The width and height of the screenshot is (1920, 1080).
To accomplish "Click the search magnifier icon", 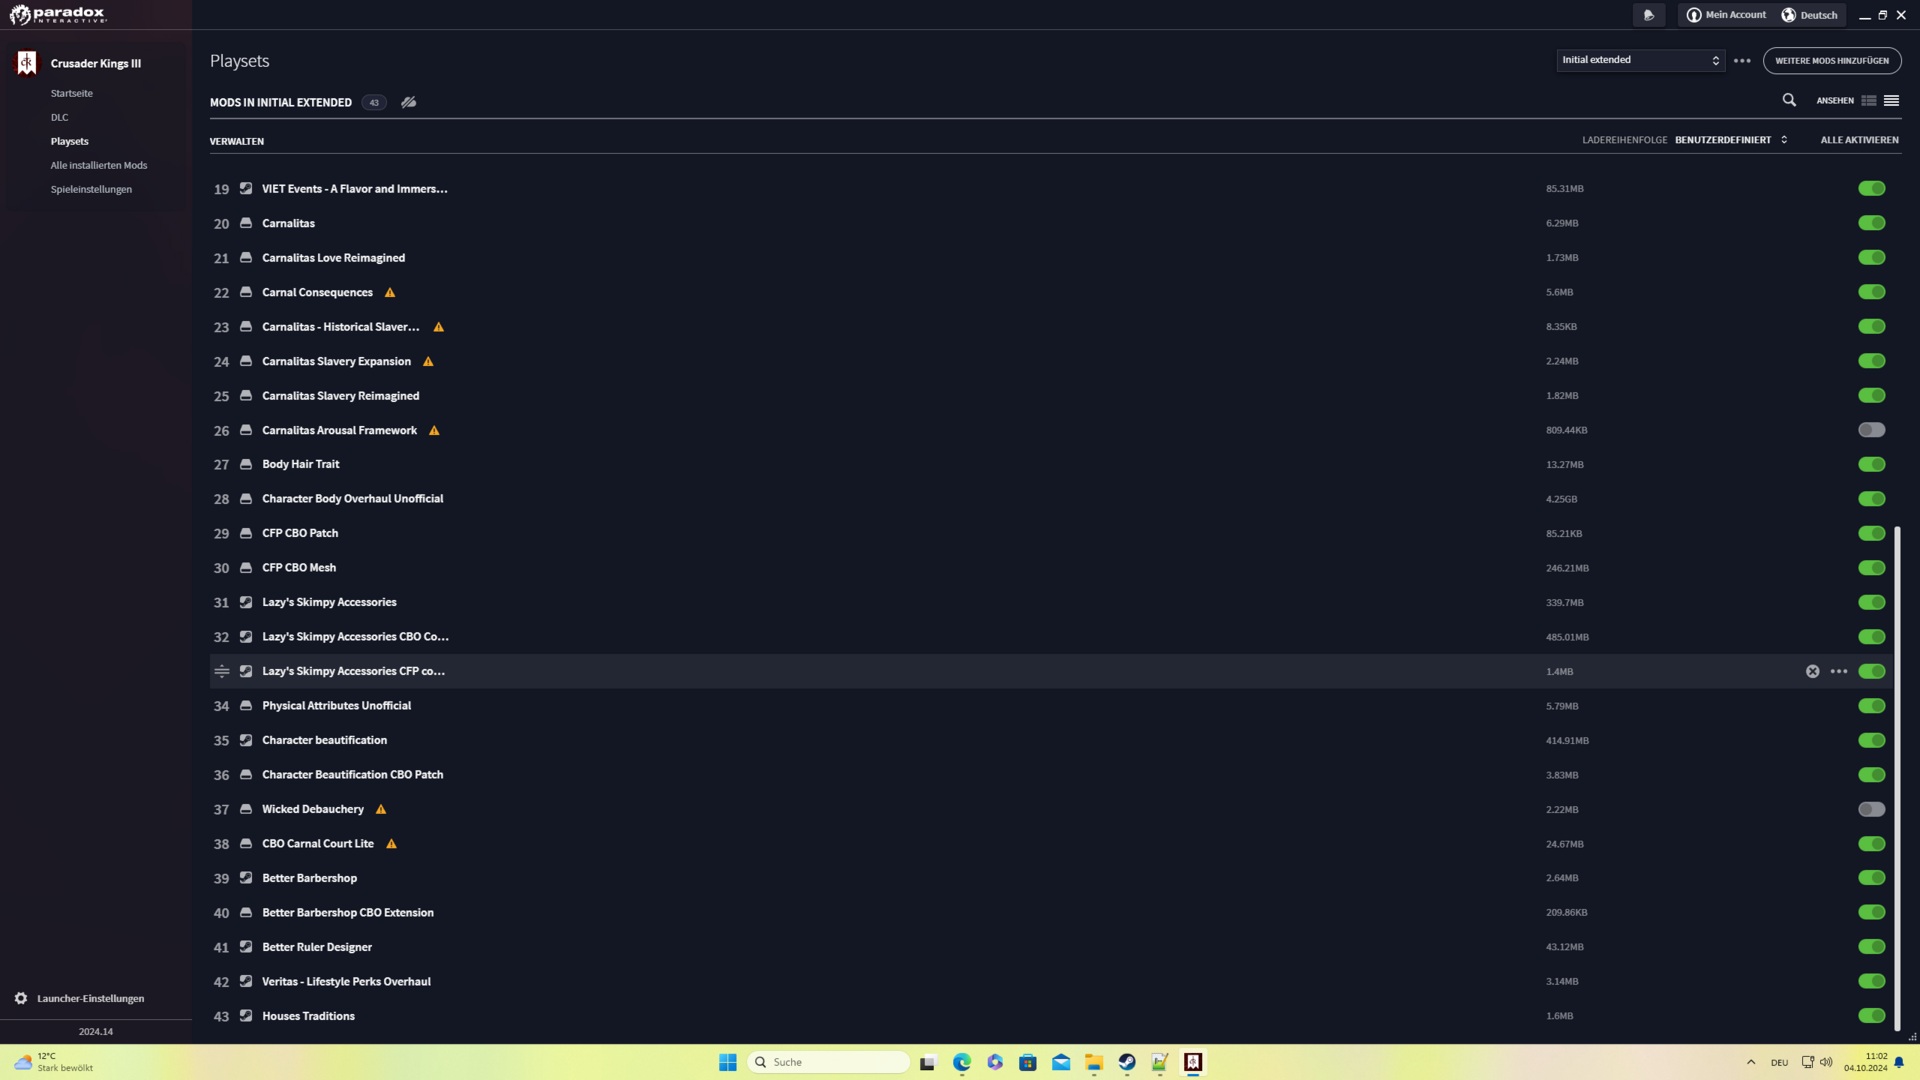I will pyautogui.click(x=1789, y=100).
